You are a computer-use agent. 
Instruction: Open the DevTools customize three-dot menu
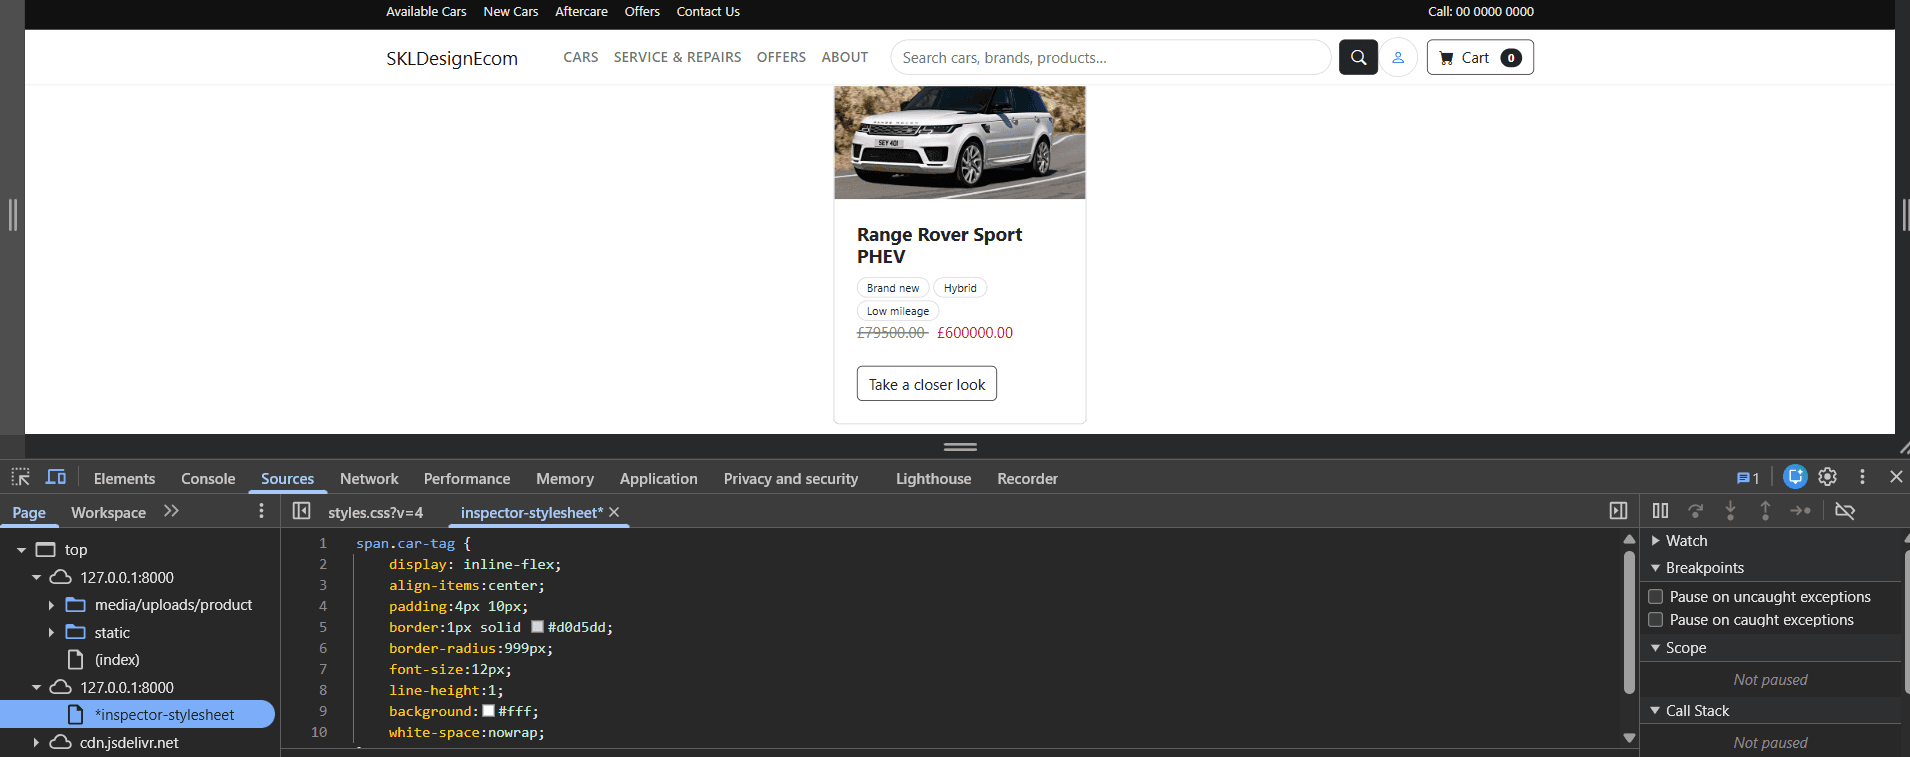(1862, 477)
